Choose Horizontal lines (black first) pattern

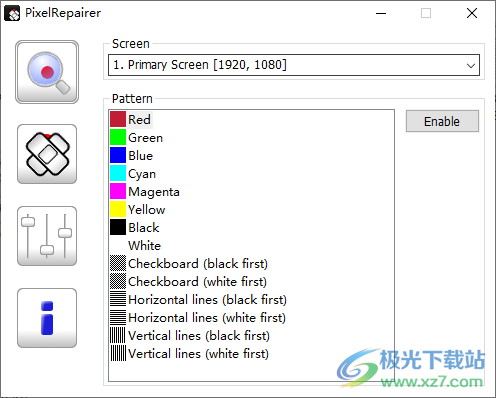[199, 300]
